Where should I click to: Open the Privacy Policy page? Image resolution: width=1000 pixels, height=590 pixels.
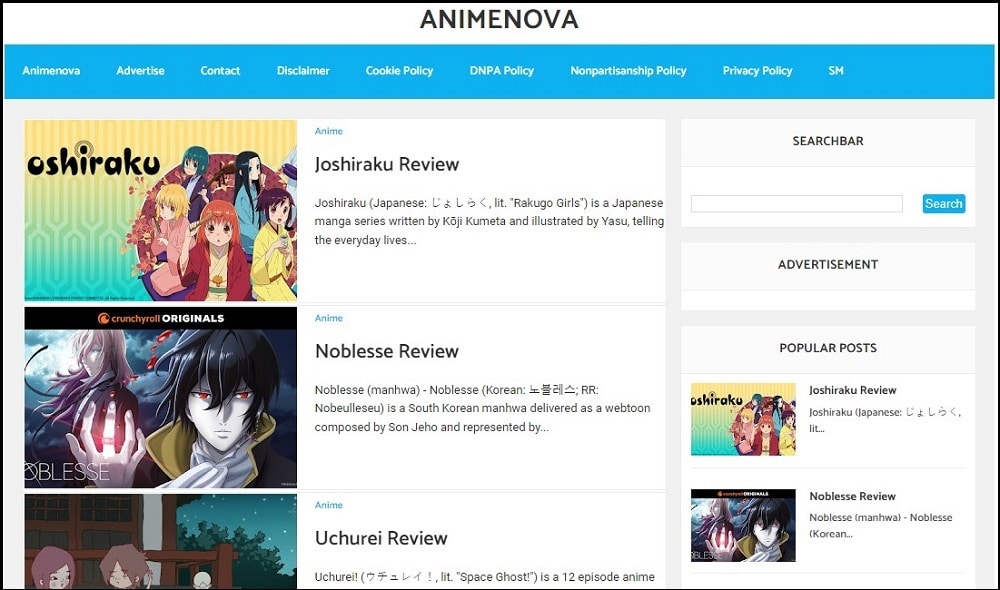757,71
